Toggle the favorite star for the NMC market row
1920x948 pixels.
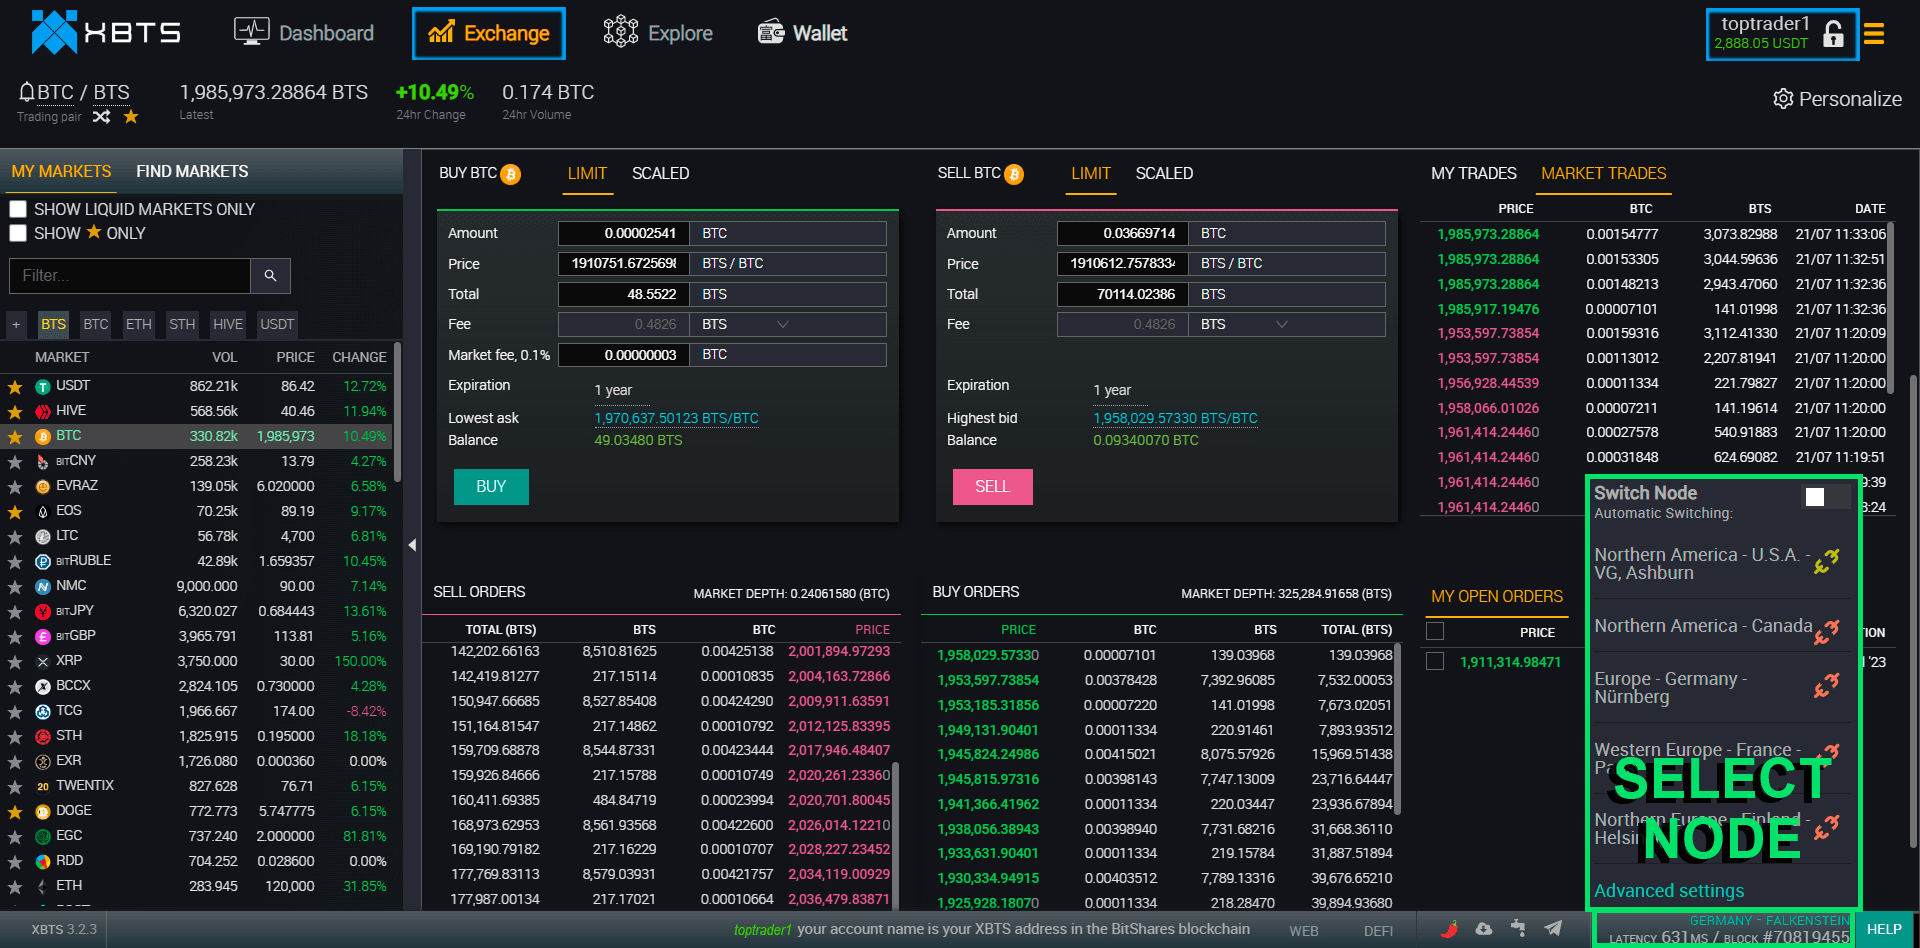15,587
